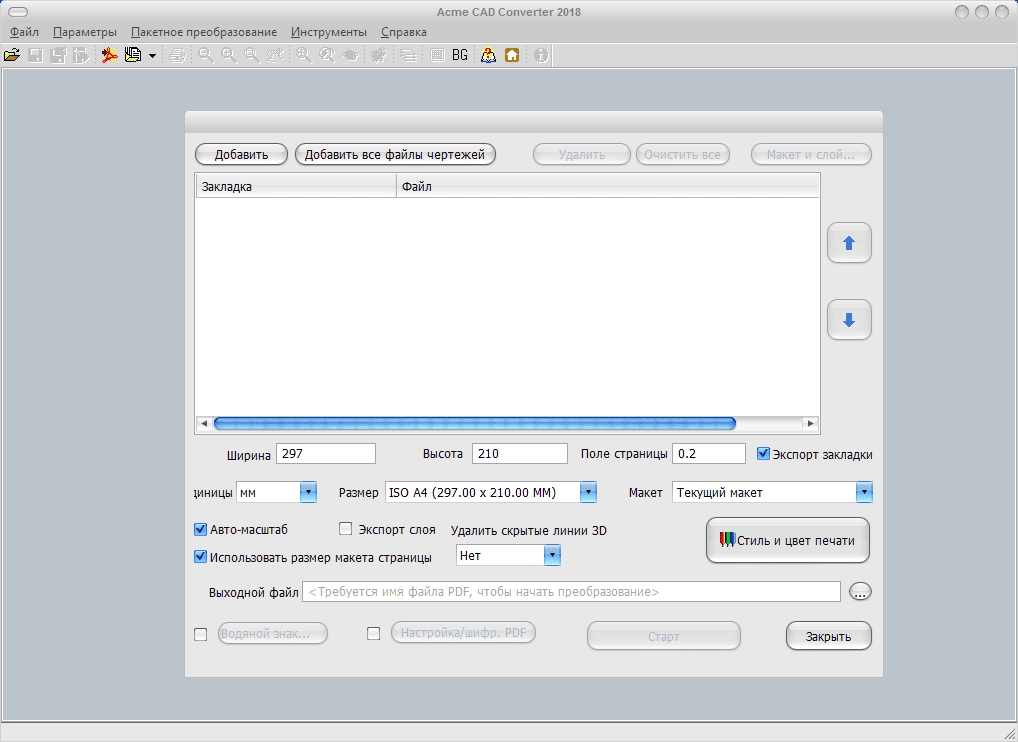
Task: Click the Очистить все button
Action: (x=682, y=155)
